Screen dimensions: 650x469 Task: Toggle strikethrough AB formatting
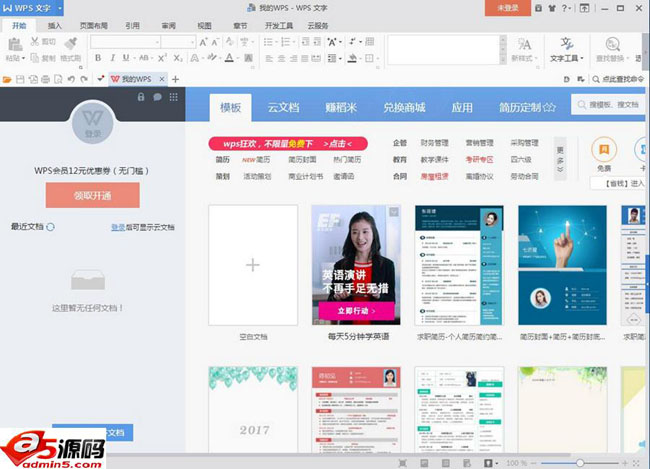(x=144, y=58)
